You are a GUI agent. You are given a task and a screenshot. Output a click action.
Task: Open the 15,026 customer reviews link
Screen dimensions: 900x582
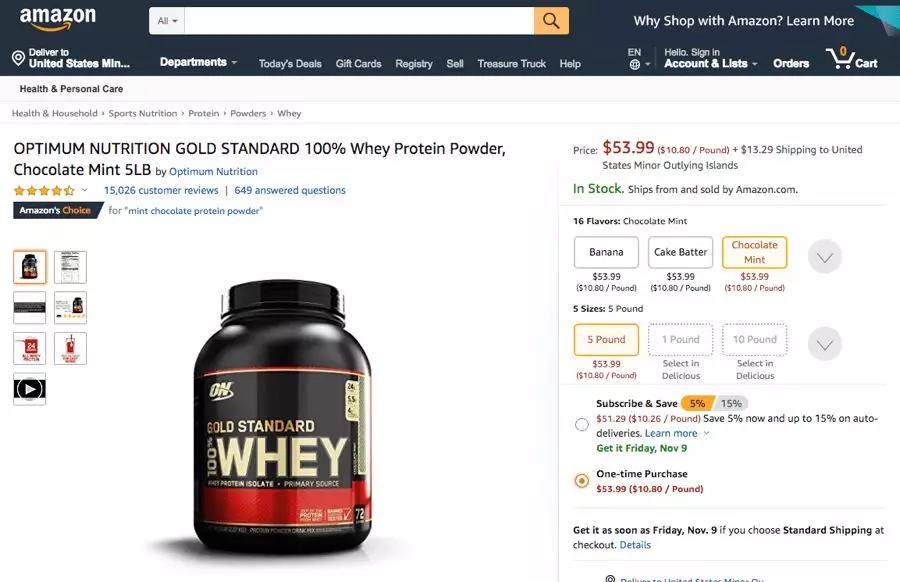(161, 190)
